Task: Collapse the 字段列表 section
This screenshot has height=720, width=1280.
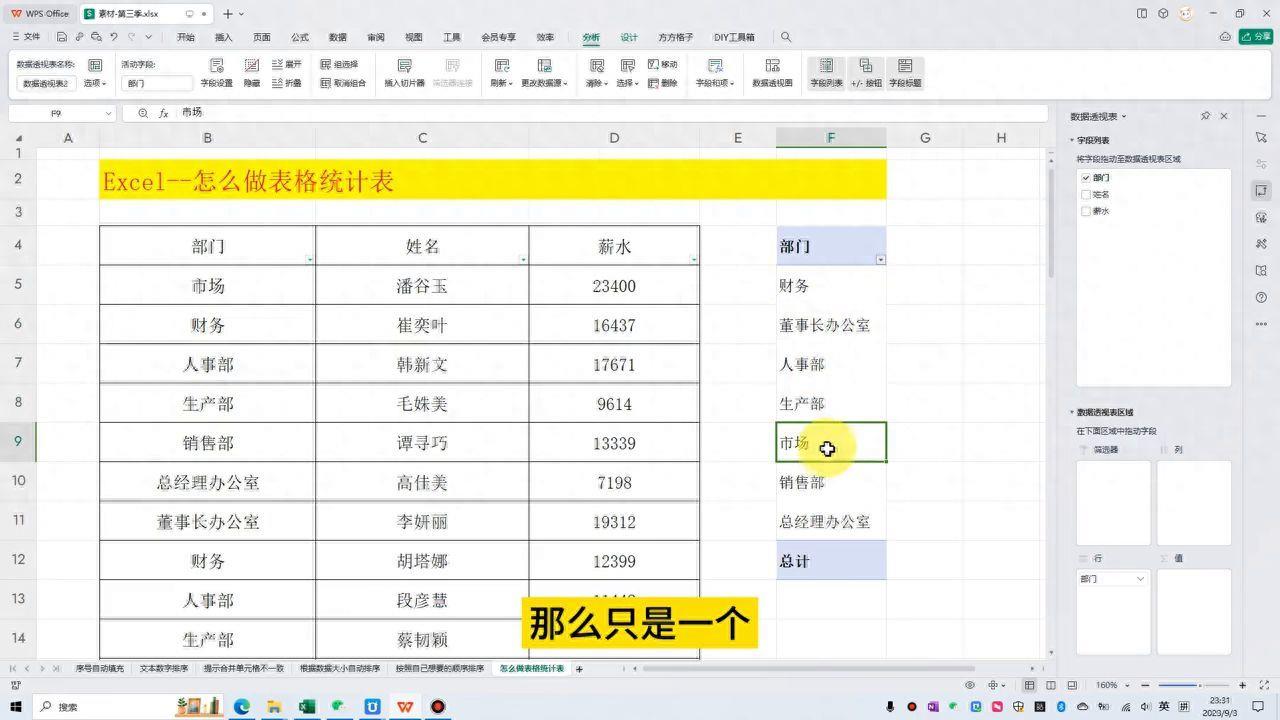Action: pos(1072,141)
